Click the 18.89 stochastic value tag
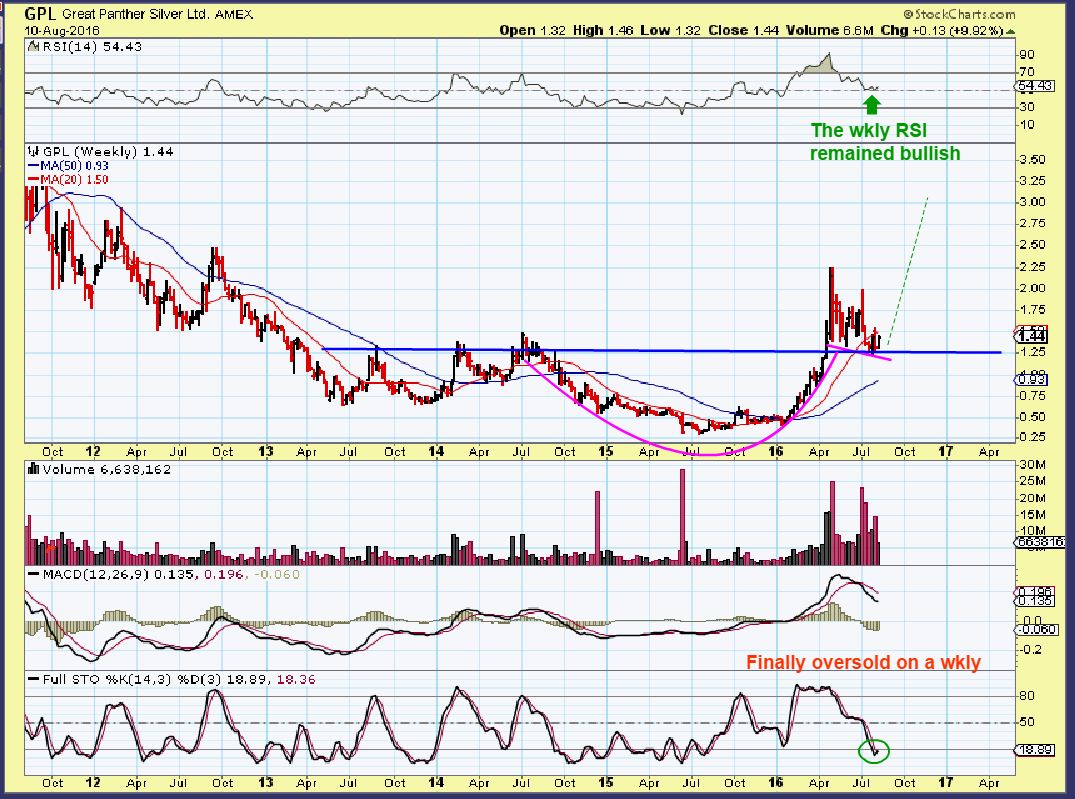This screenshot has width=1075, height=799. click(1035, 750)
